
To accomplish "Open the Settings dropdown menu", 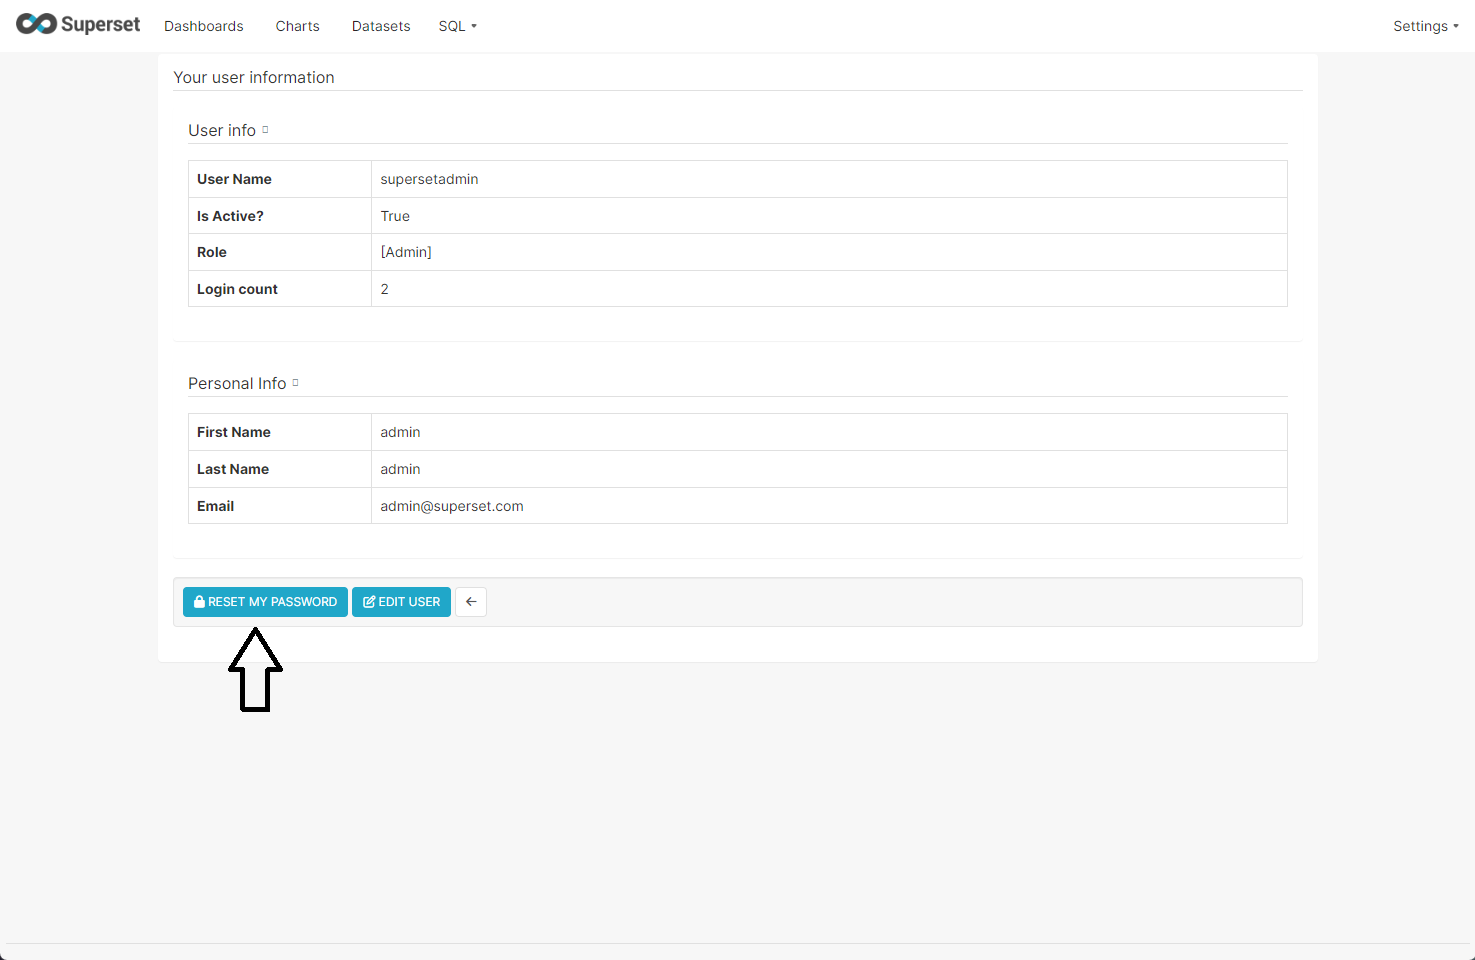I will (x=1425, y=26).
